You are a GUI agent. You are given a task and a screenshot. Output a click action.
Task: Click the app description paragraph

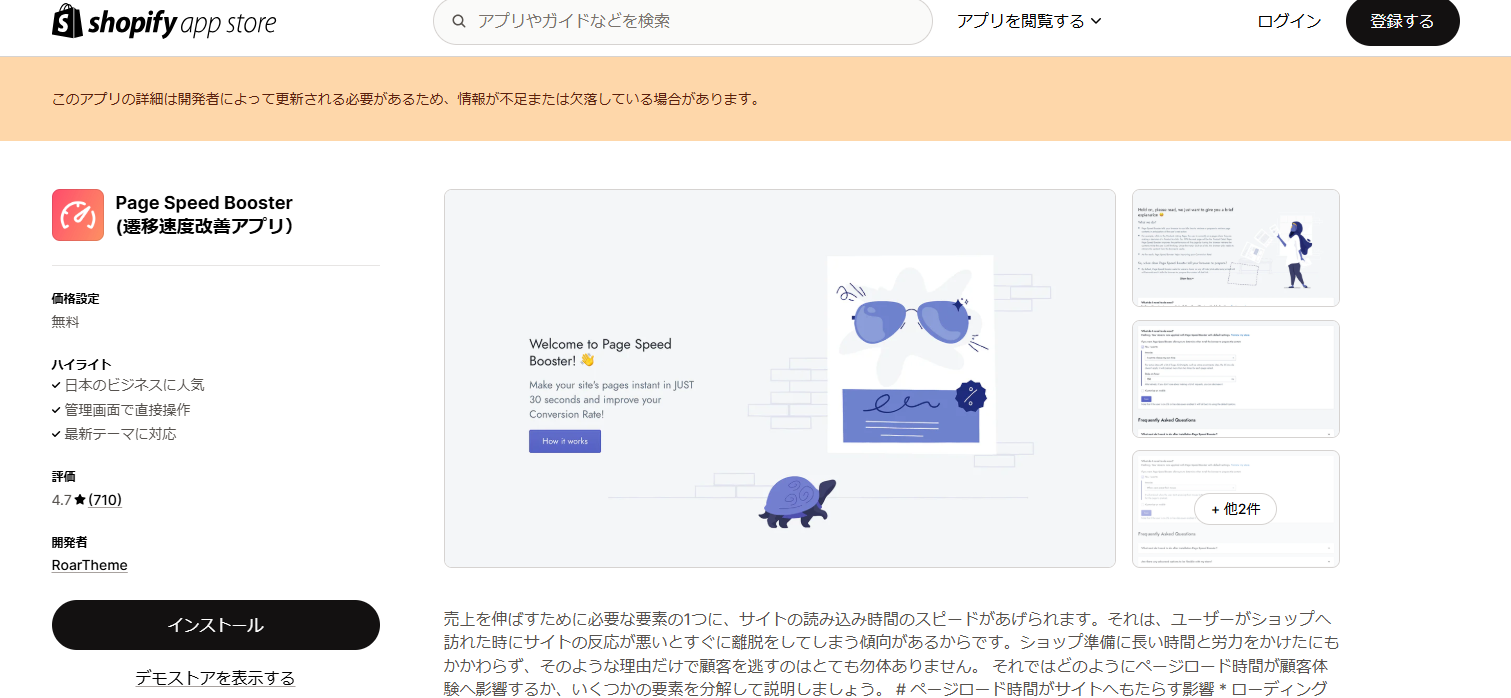click(x=890, y=653)
